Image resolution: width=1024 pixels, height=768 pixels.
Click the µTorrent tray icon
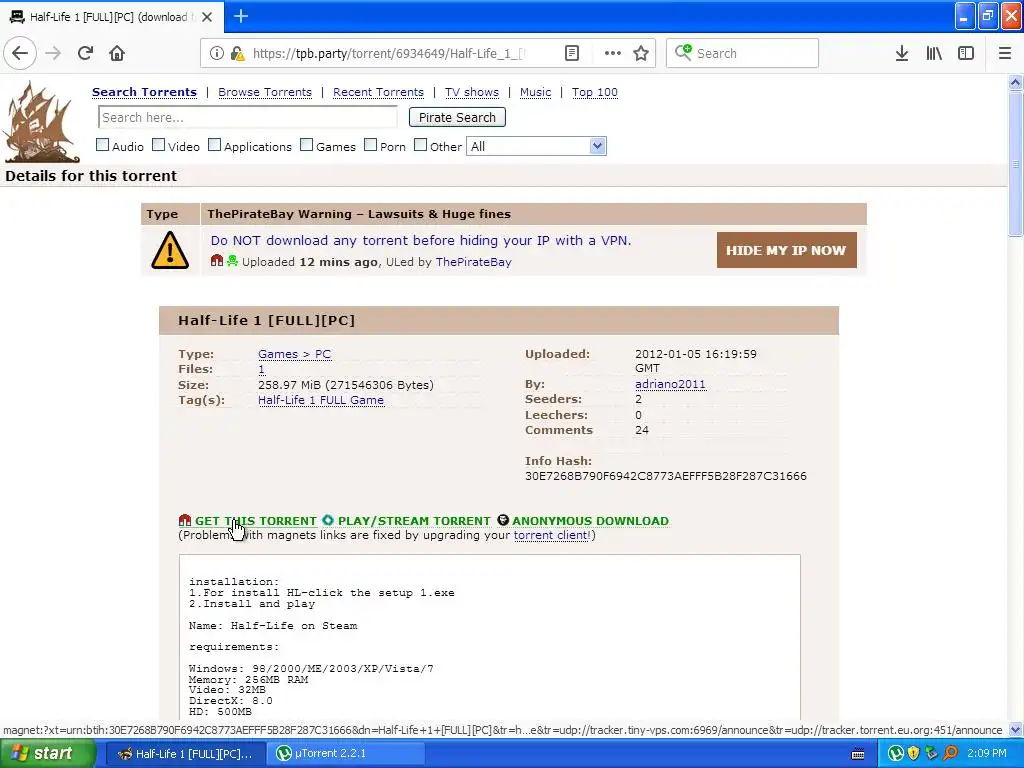tap(896, 753)
